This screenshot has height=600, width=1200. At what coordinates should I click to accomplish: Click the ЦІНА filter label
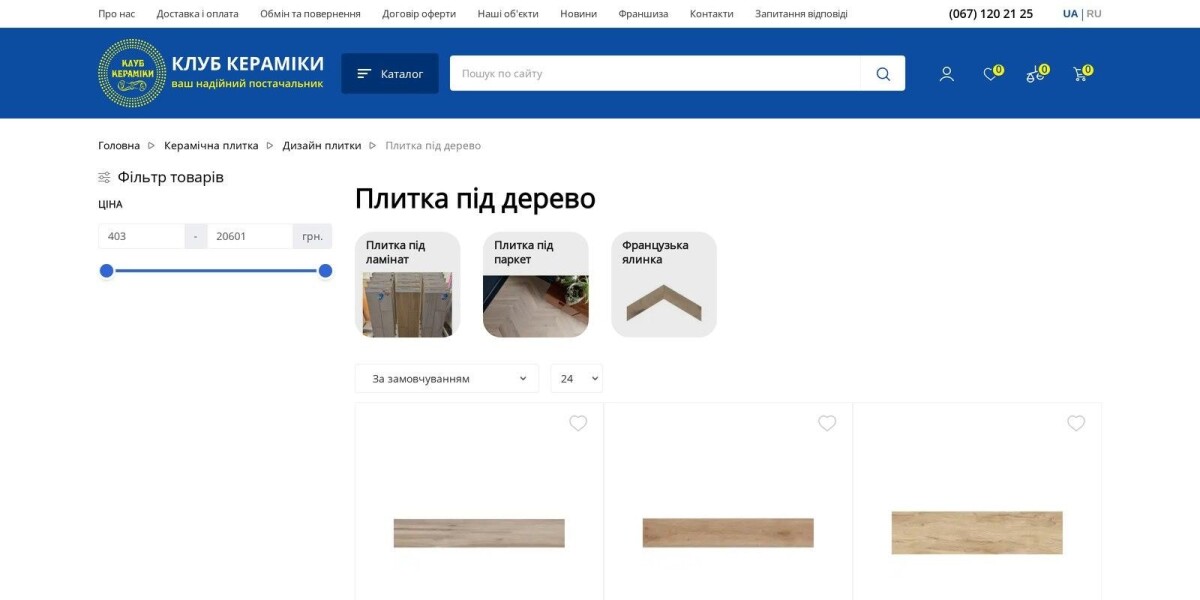click(x=110, y=204)
